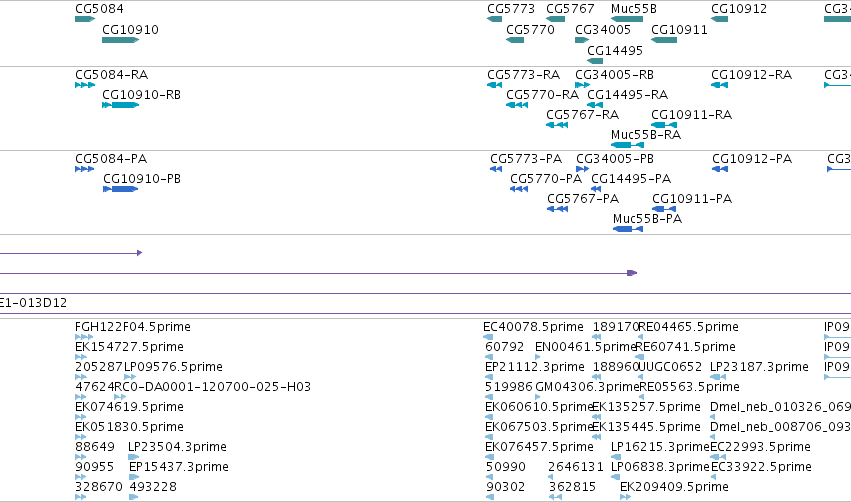Viewport: 851px width, 502px height.
Task: Select transcript CG10910-RB
Action: pos(120,105)
